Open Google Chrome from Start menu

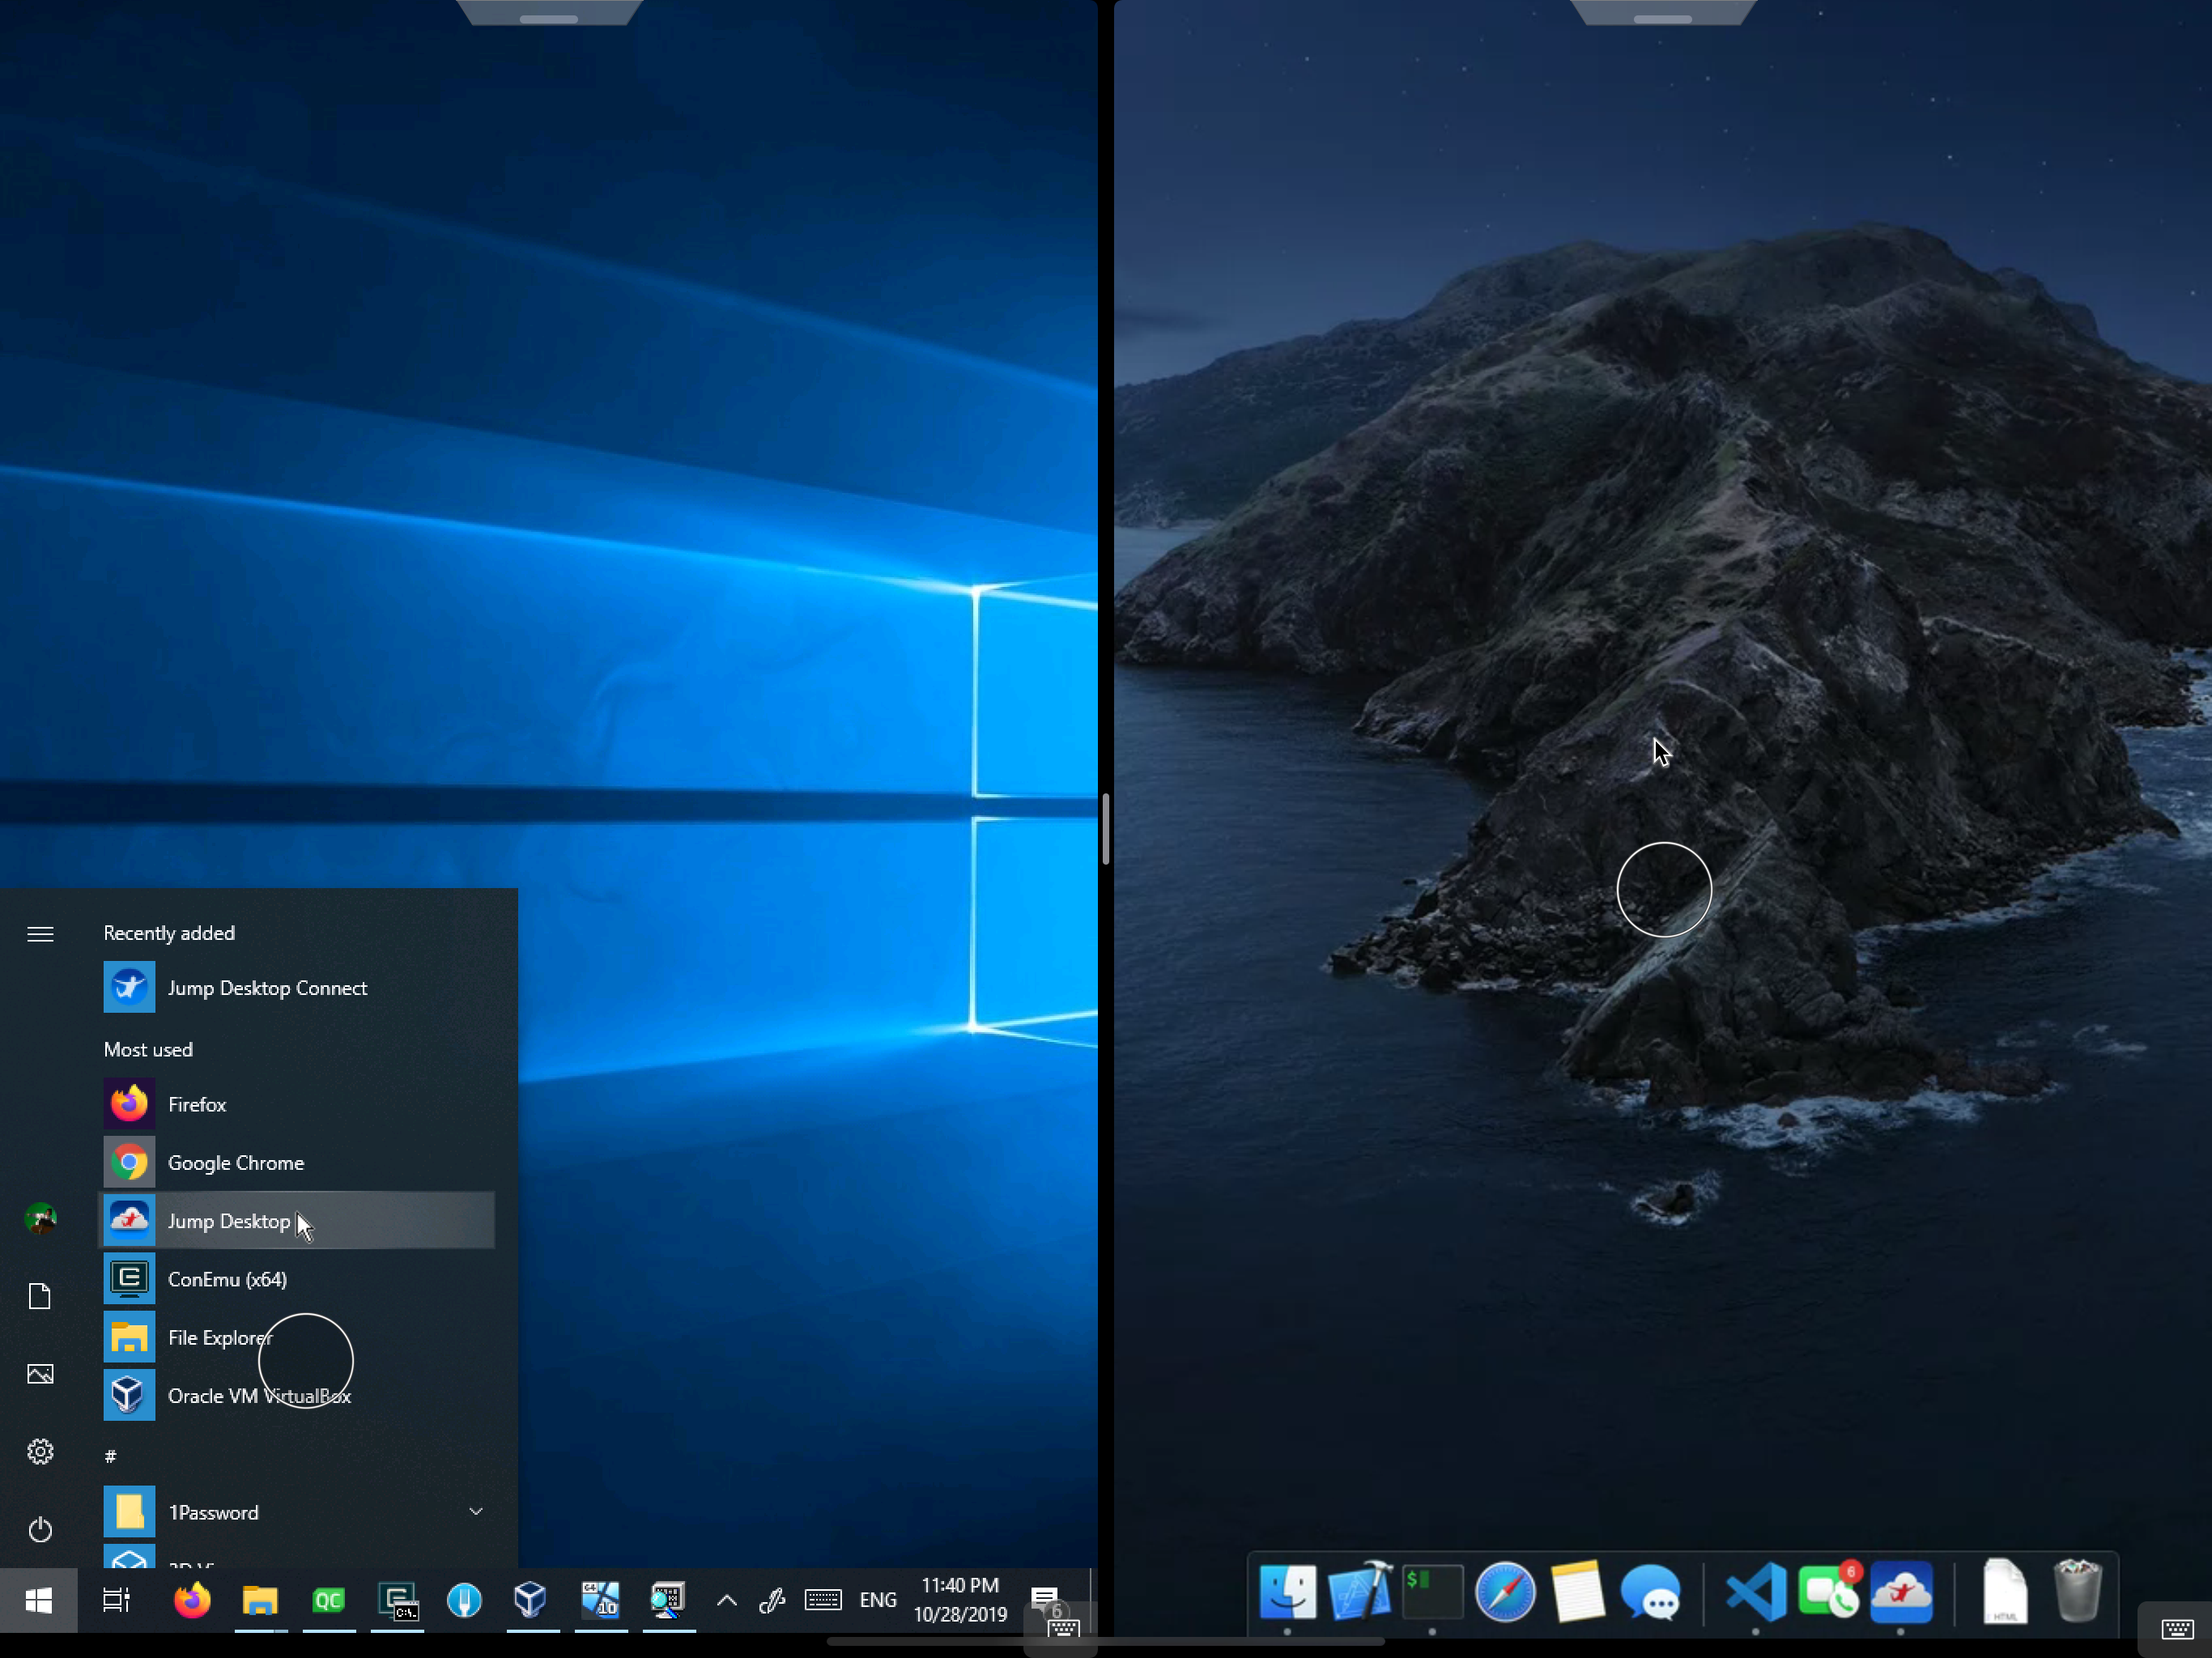click(x=235, y=1162)
